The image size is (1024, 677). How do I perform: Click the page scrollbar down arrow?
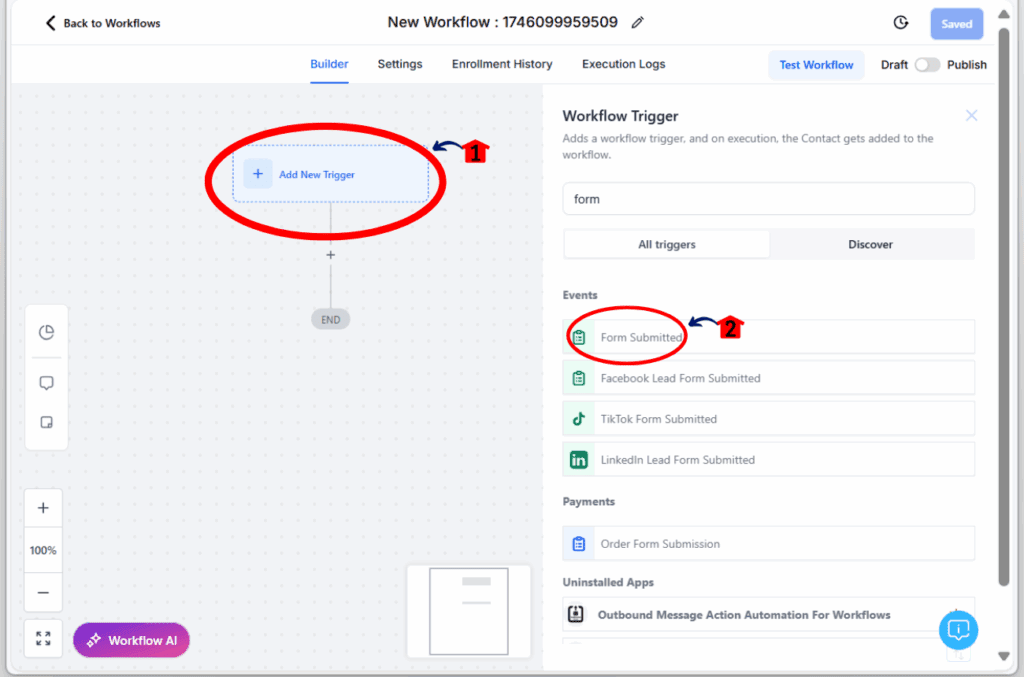pyautogui.click(x=1004, y=656)
